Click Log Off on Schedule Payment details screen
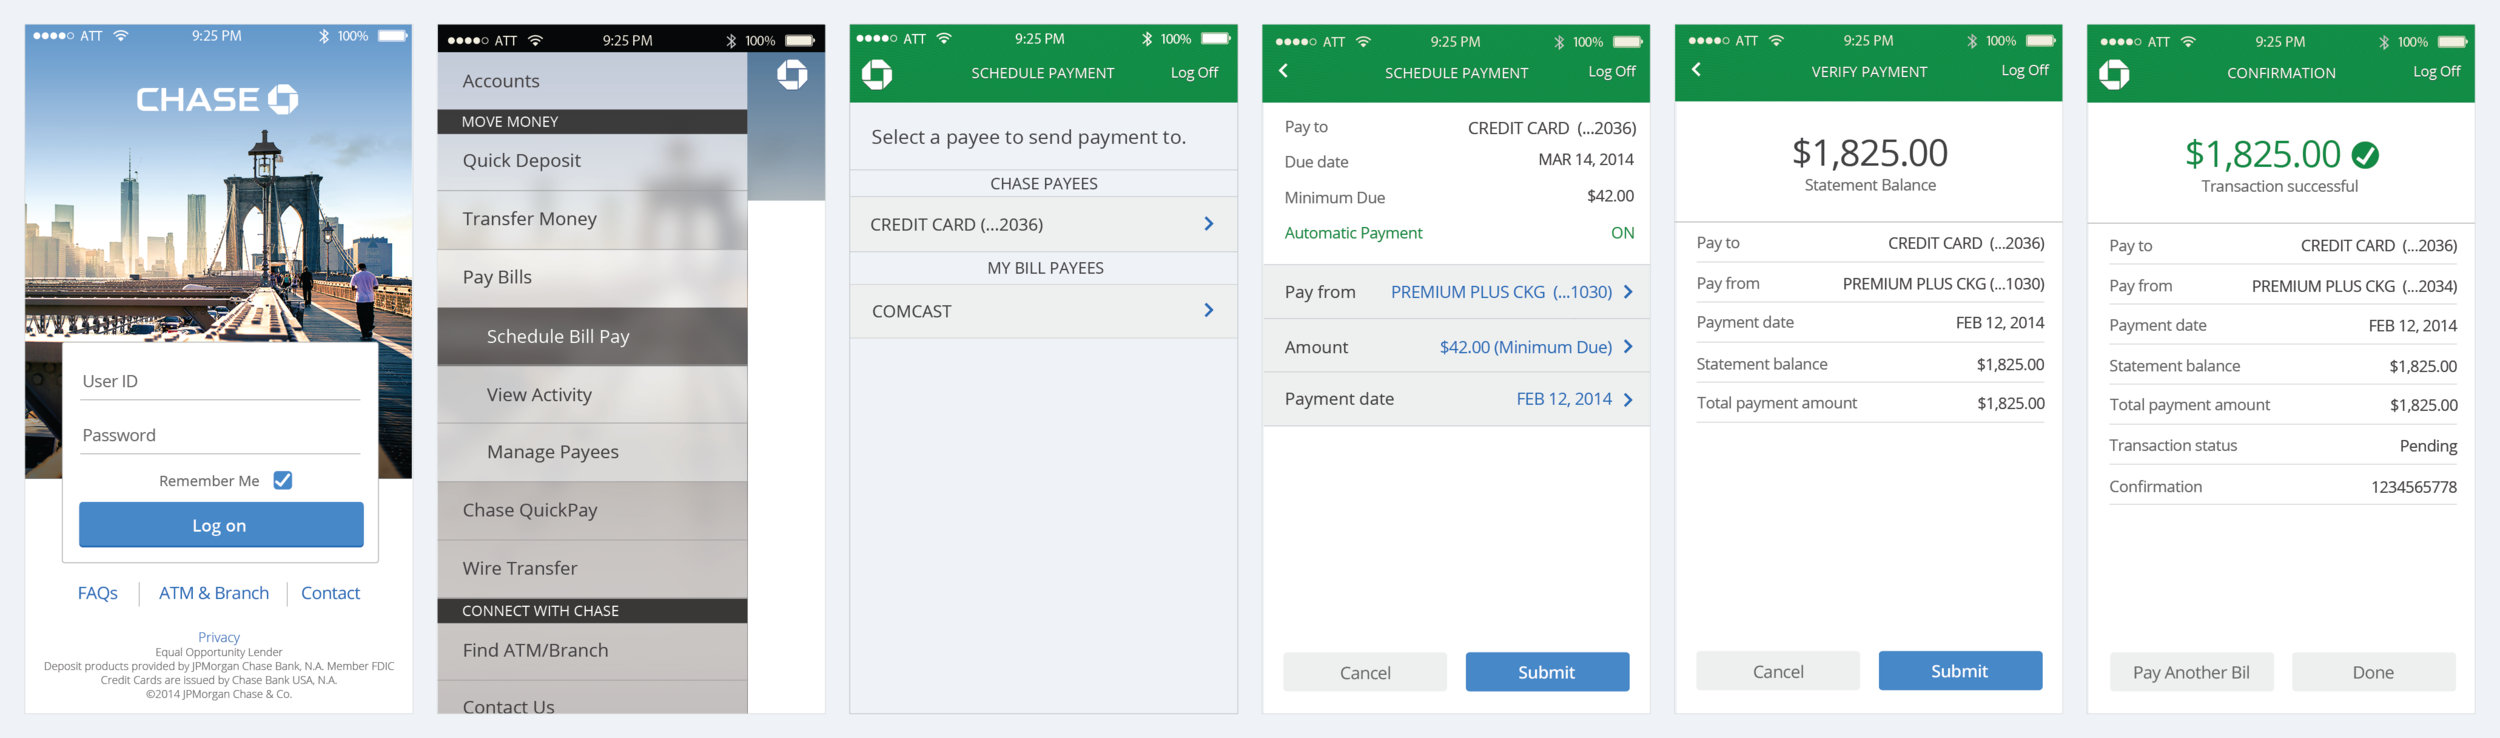This screenshot has height=738, width=2500. [x=1612, y=71]
